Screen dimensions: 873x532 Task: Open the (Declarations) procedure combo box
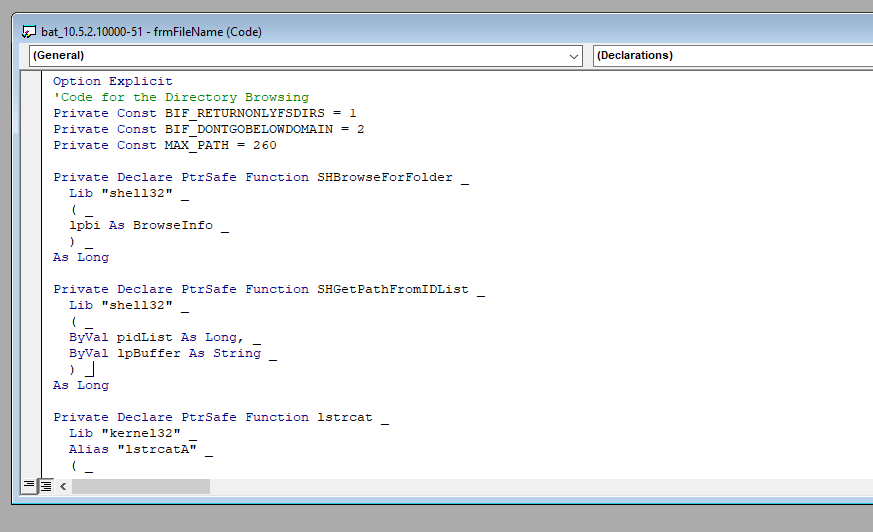tap(733, 56)
